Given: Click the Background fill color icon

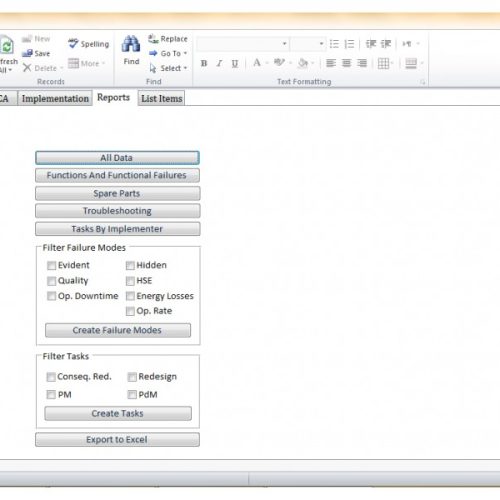Looking at the screenshot, I should (303, 63).
